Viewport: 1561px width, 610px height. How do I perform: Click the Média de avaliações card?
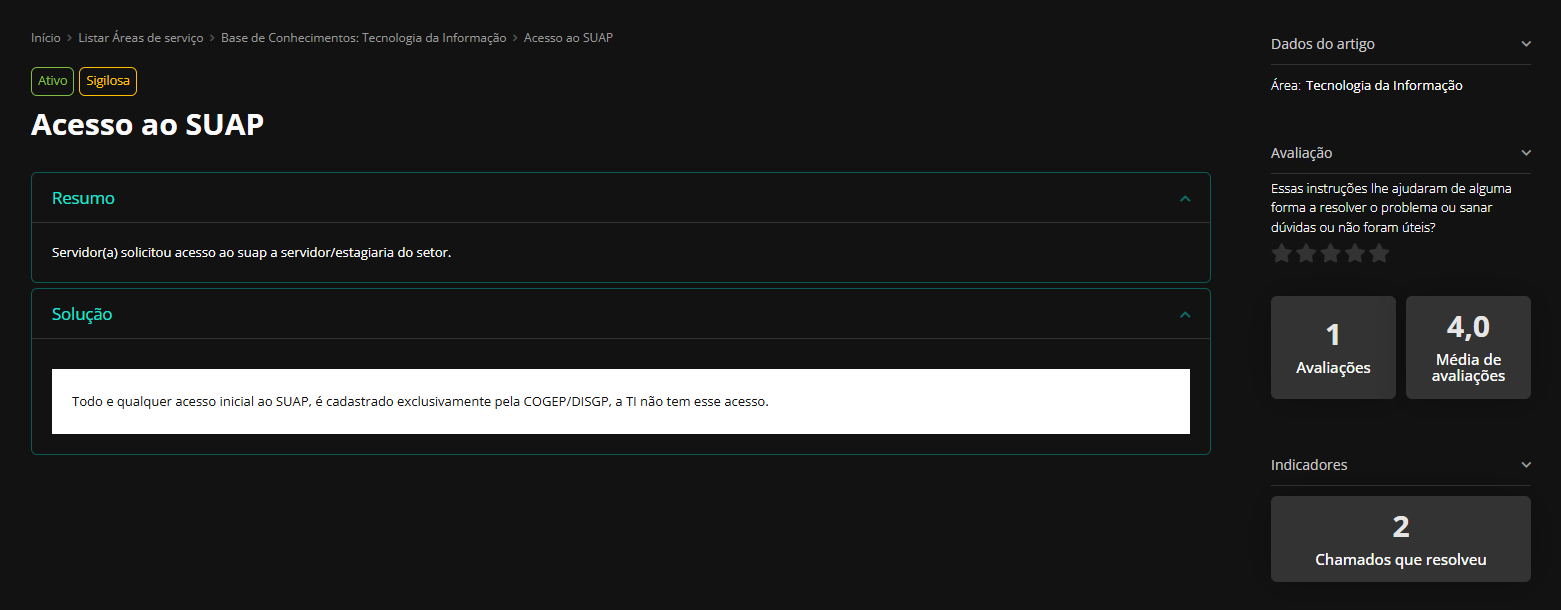[1468, 347]
